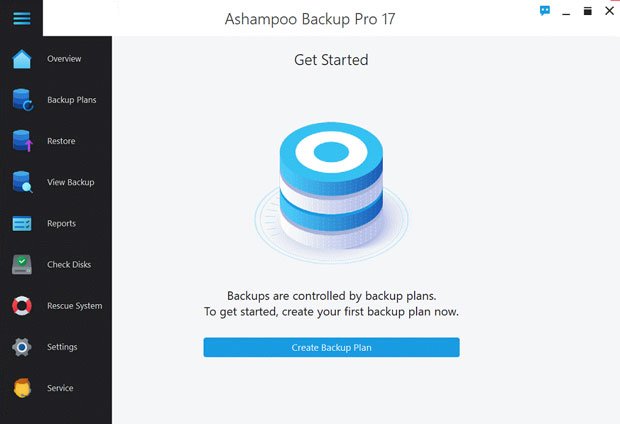Select the Rescue System entry
620x424 pixels.
(x=75, y=306)
